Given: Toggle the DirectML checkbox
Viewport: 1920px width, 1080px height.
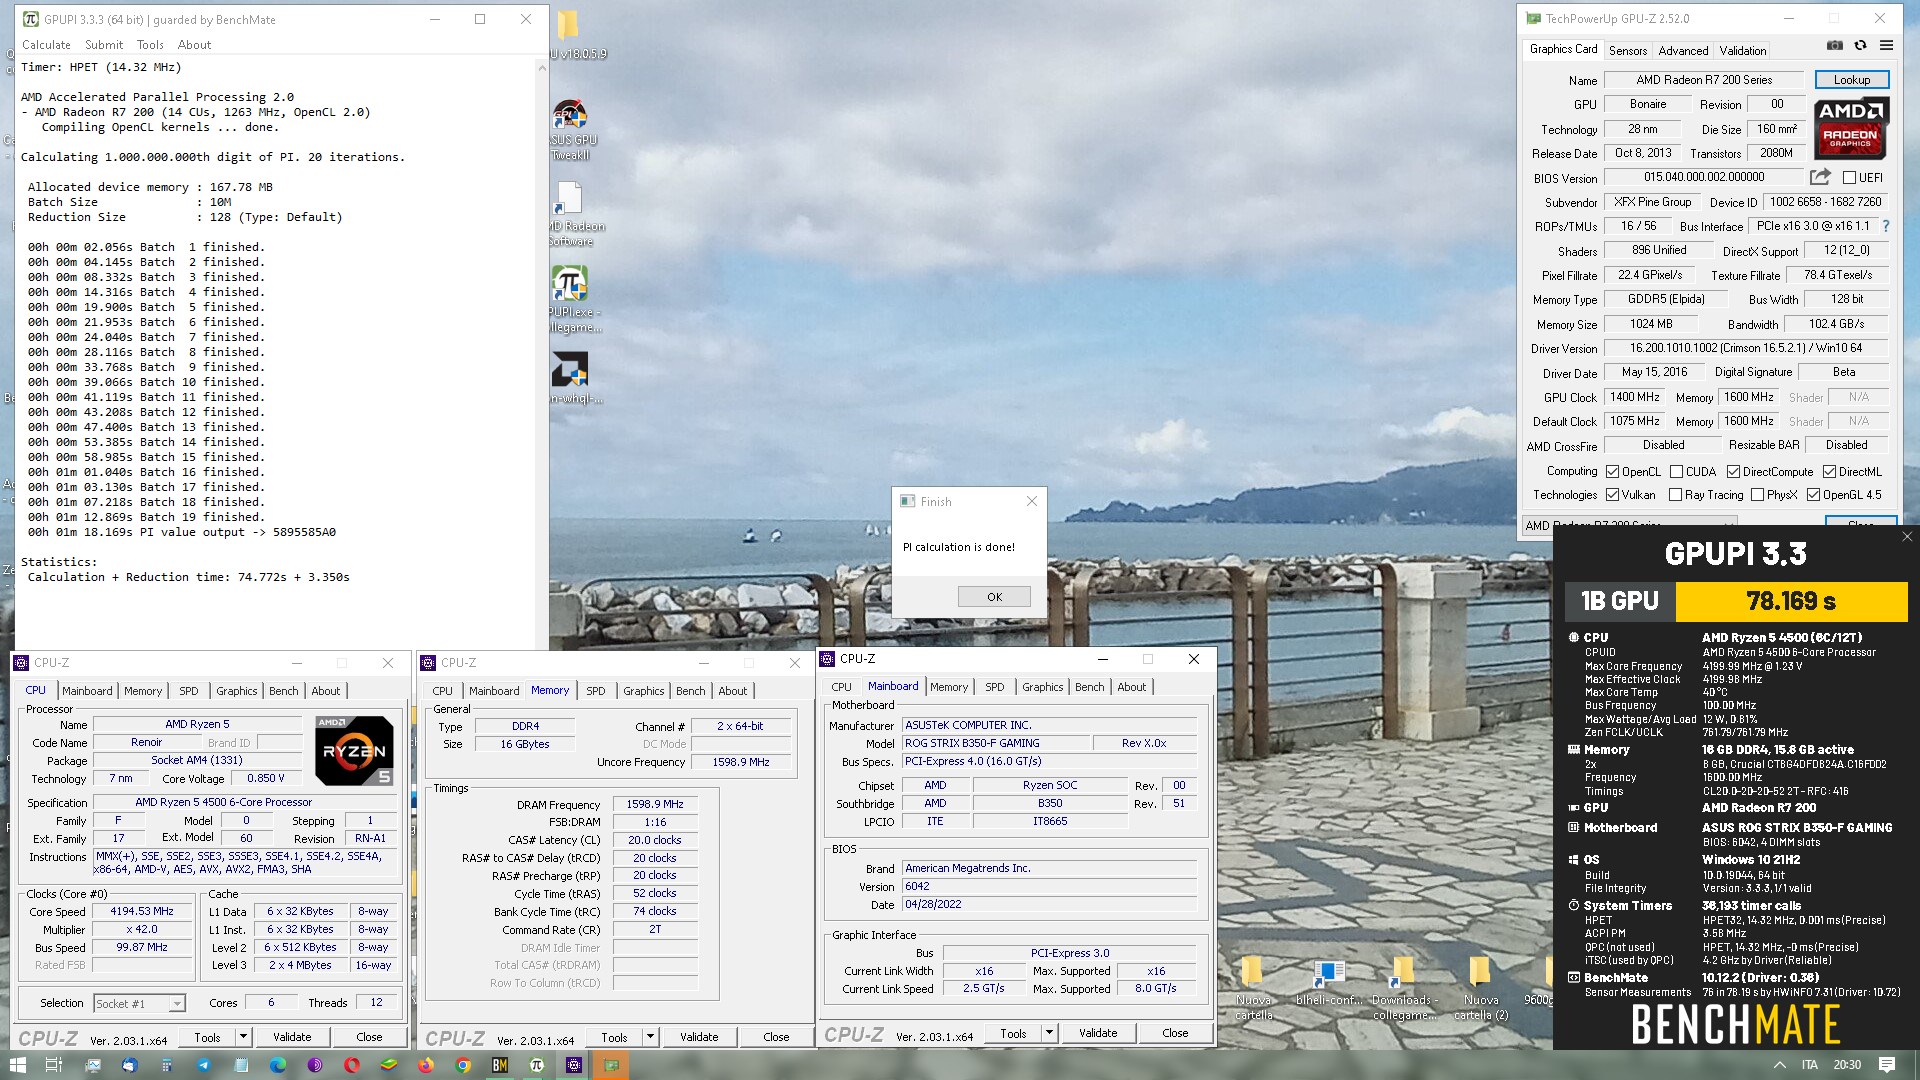Looking at the screenshot, I should click(x=1829, y=472).
